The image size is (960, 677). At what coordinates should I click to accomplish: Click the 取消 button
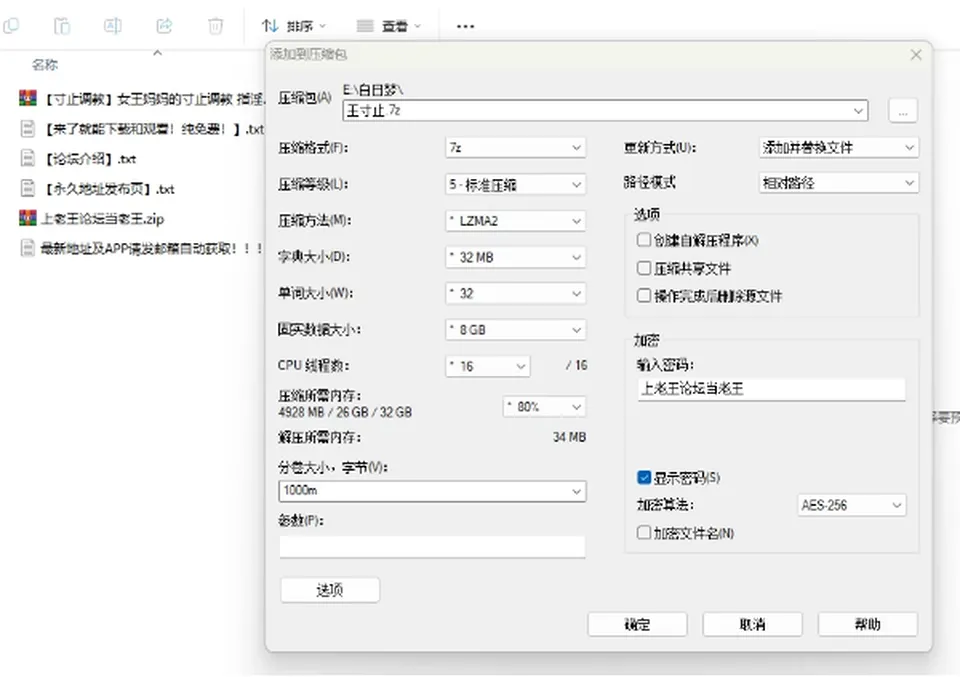pos(752,624)
